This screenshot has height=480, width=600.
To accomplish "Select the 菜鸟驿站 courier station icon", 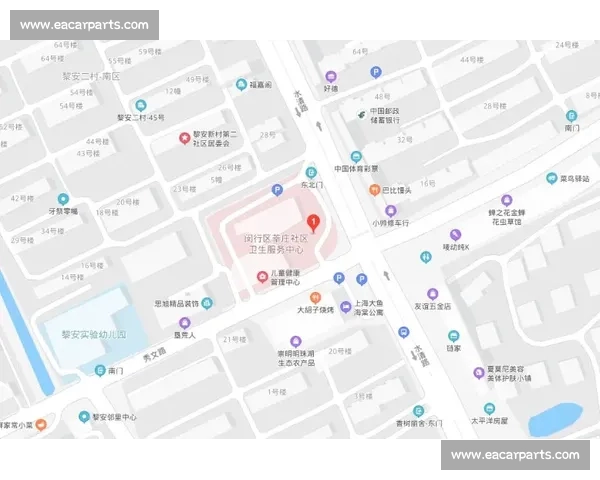I will tap(551, 178).
